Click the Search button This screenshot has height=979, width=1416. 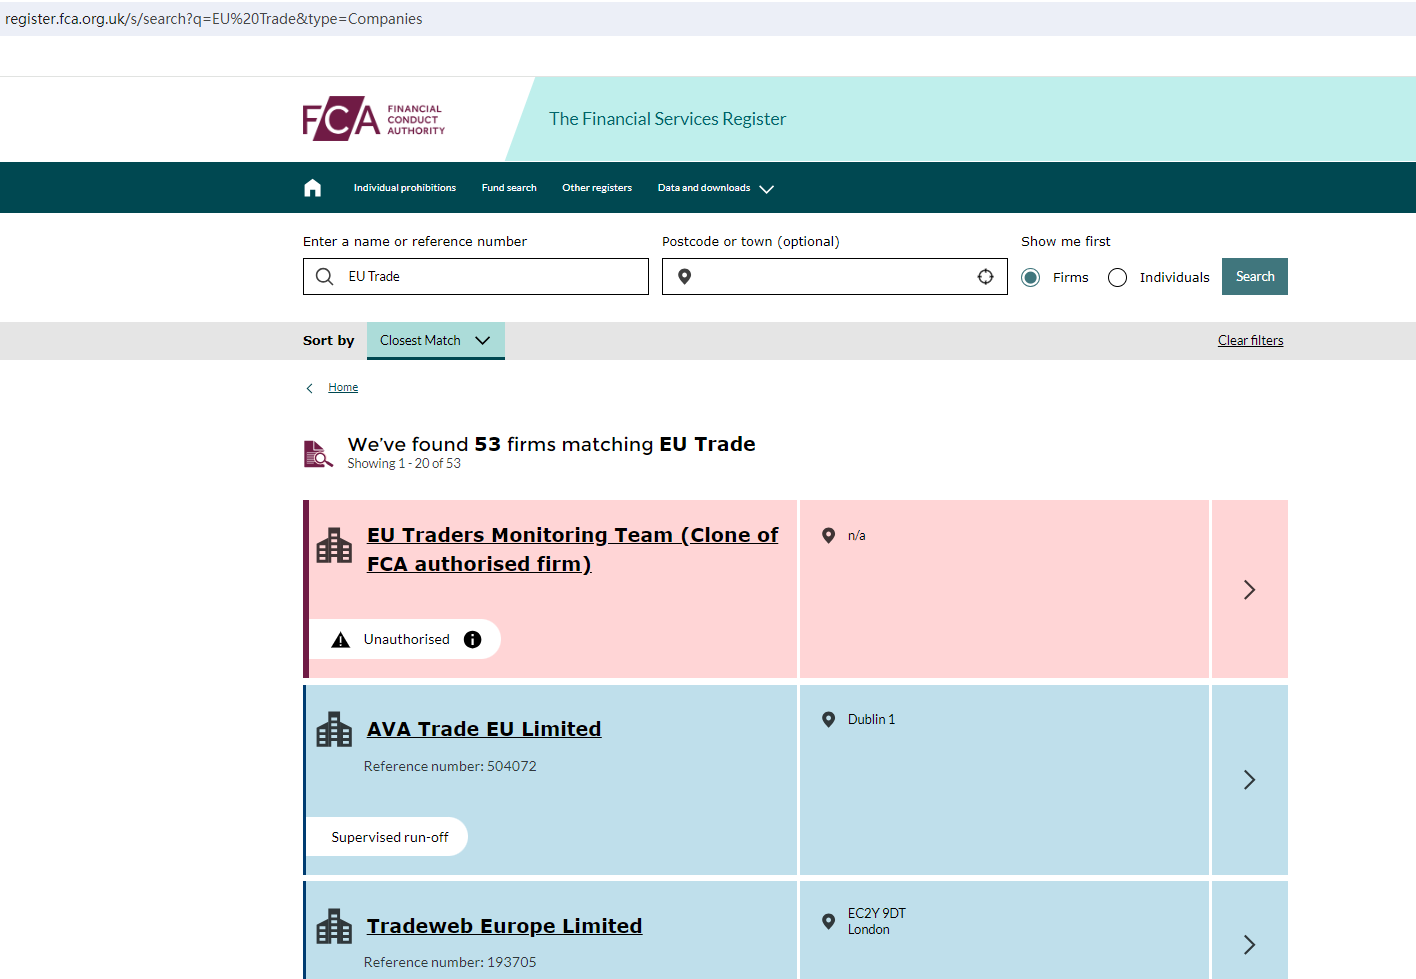pyautogui.click(x=1255, y=277)
